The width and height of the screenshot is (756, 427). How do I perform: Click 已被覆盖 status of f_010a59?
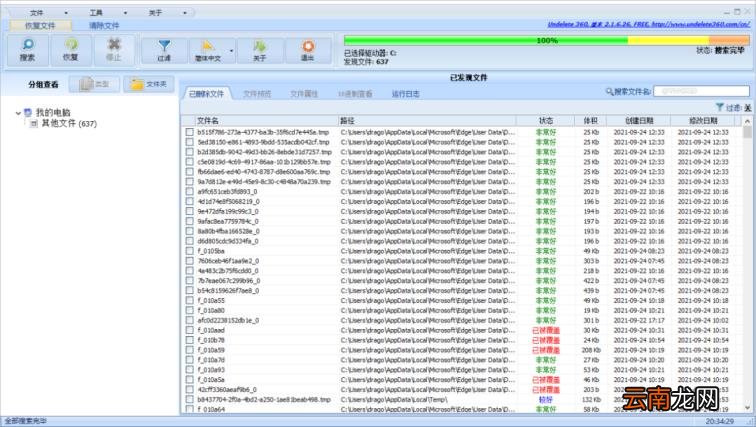[546, 350]
